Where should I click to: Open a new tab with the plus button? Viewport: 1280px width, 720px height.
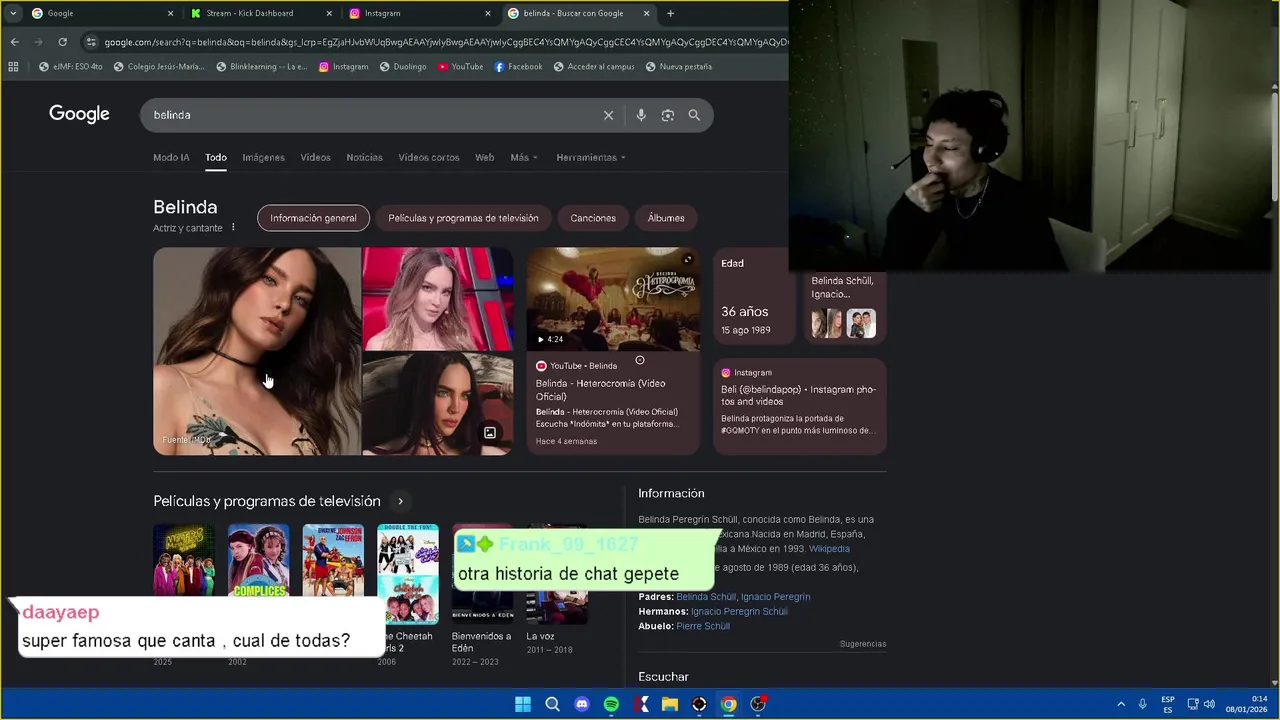coord(670,13)
